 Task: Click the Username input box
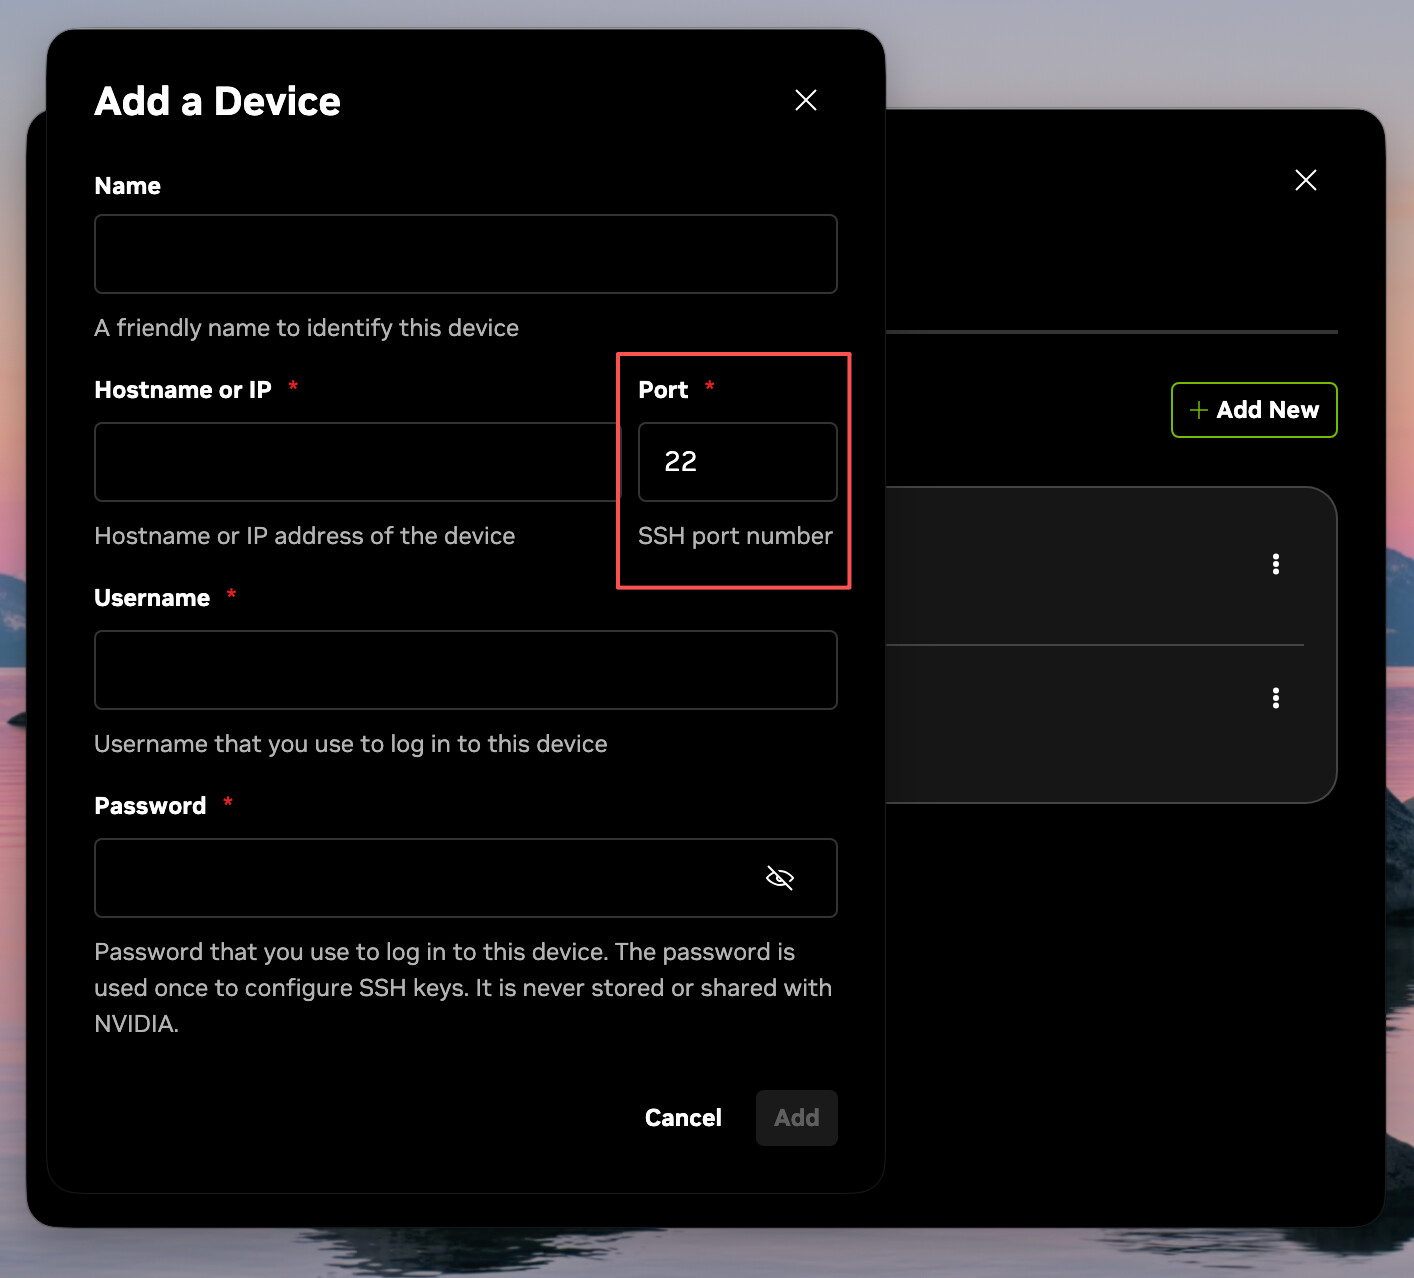(465, 670)
